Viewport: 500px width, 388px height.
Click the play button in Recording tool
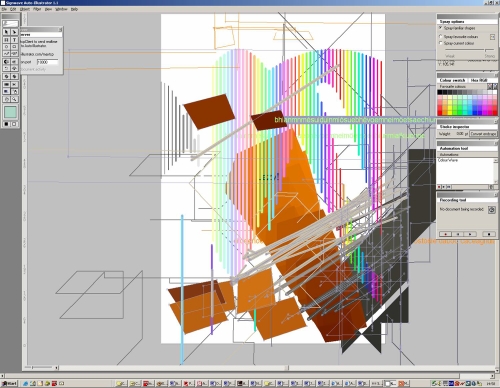click(x=470, y=234)
